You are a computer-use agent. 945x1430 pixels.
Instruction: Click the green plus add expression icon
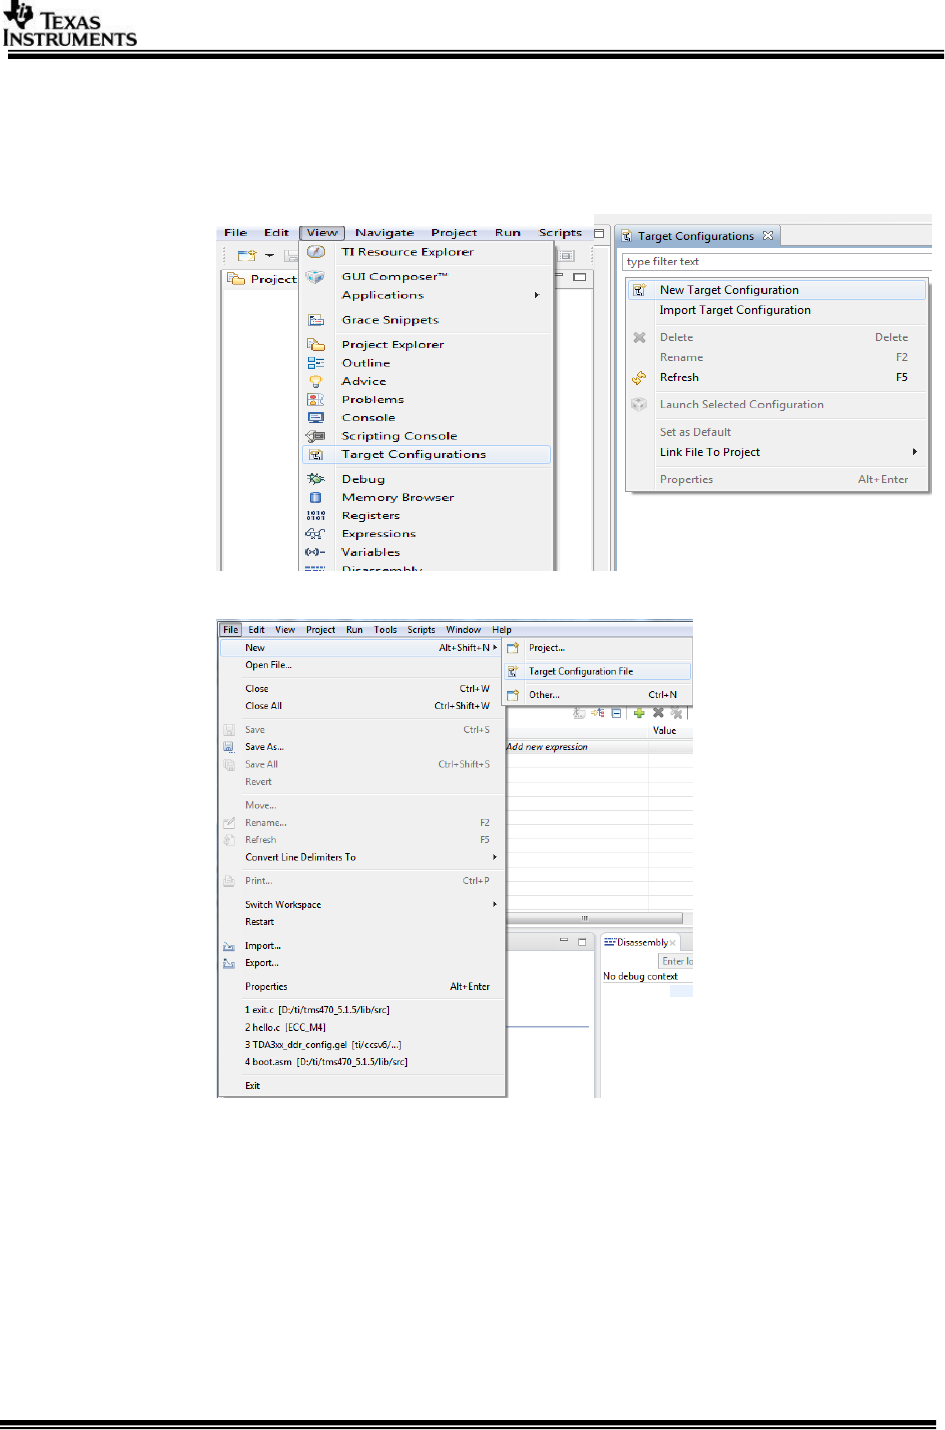(639, 713)
